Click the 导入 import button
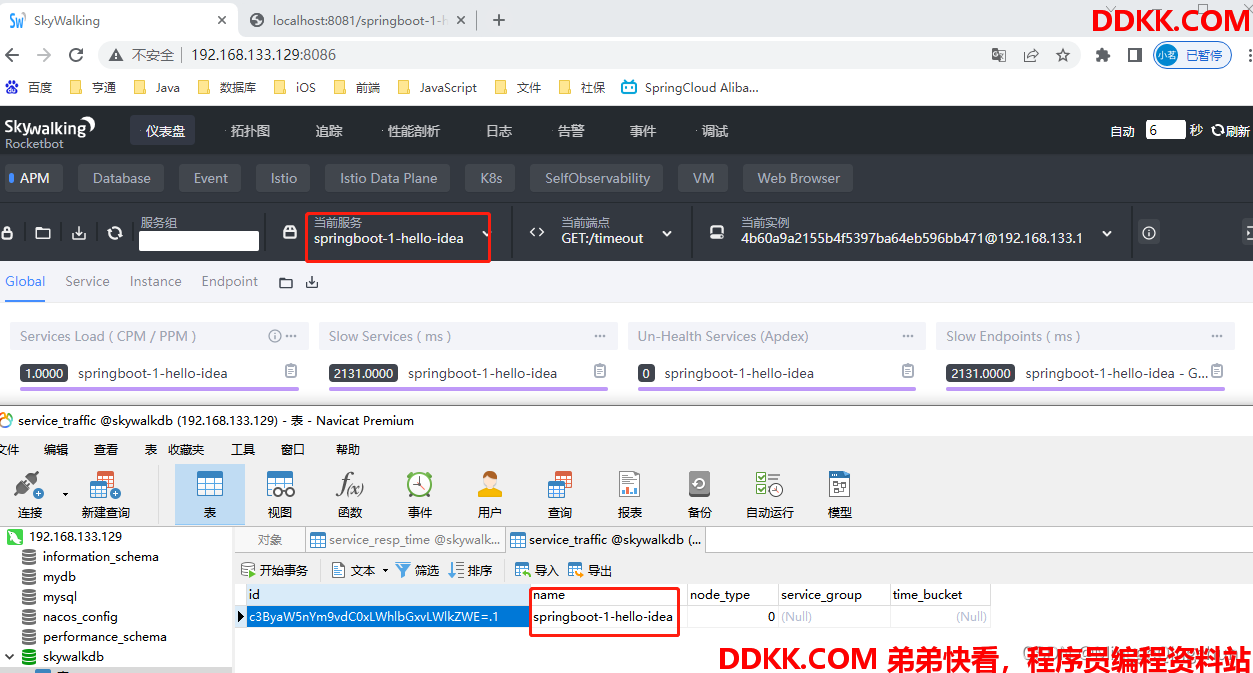 coord(537,570)
